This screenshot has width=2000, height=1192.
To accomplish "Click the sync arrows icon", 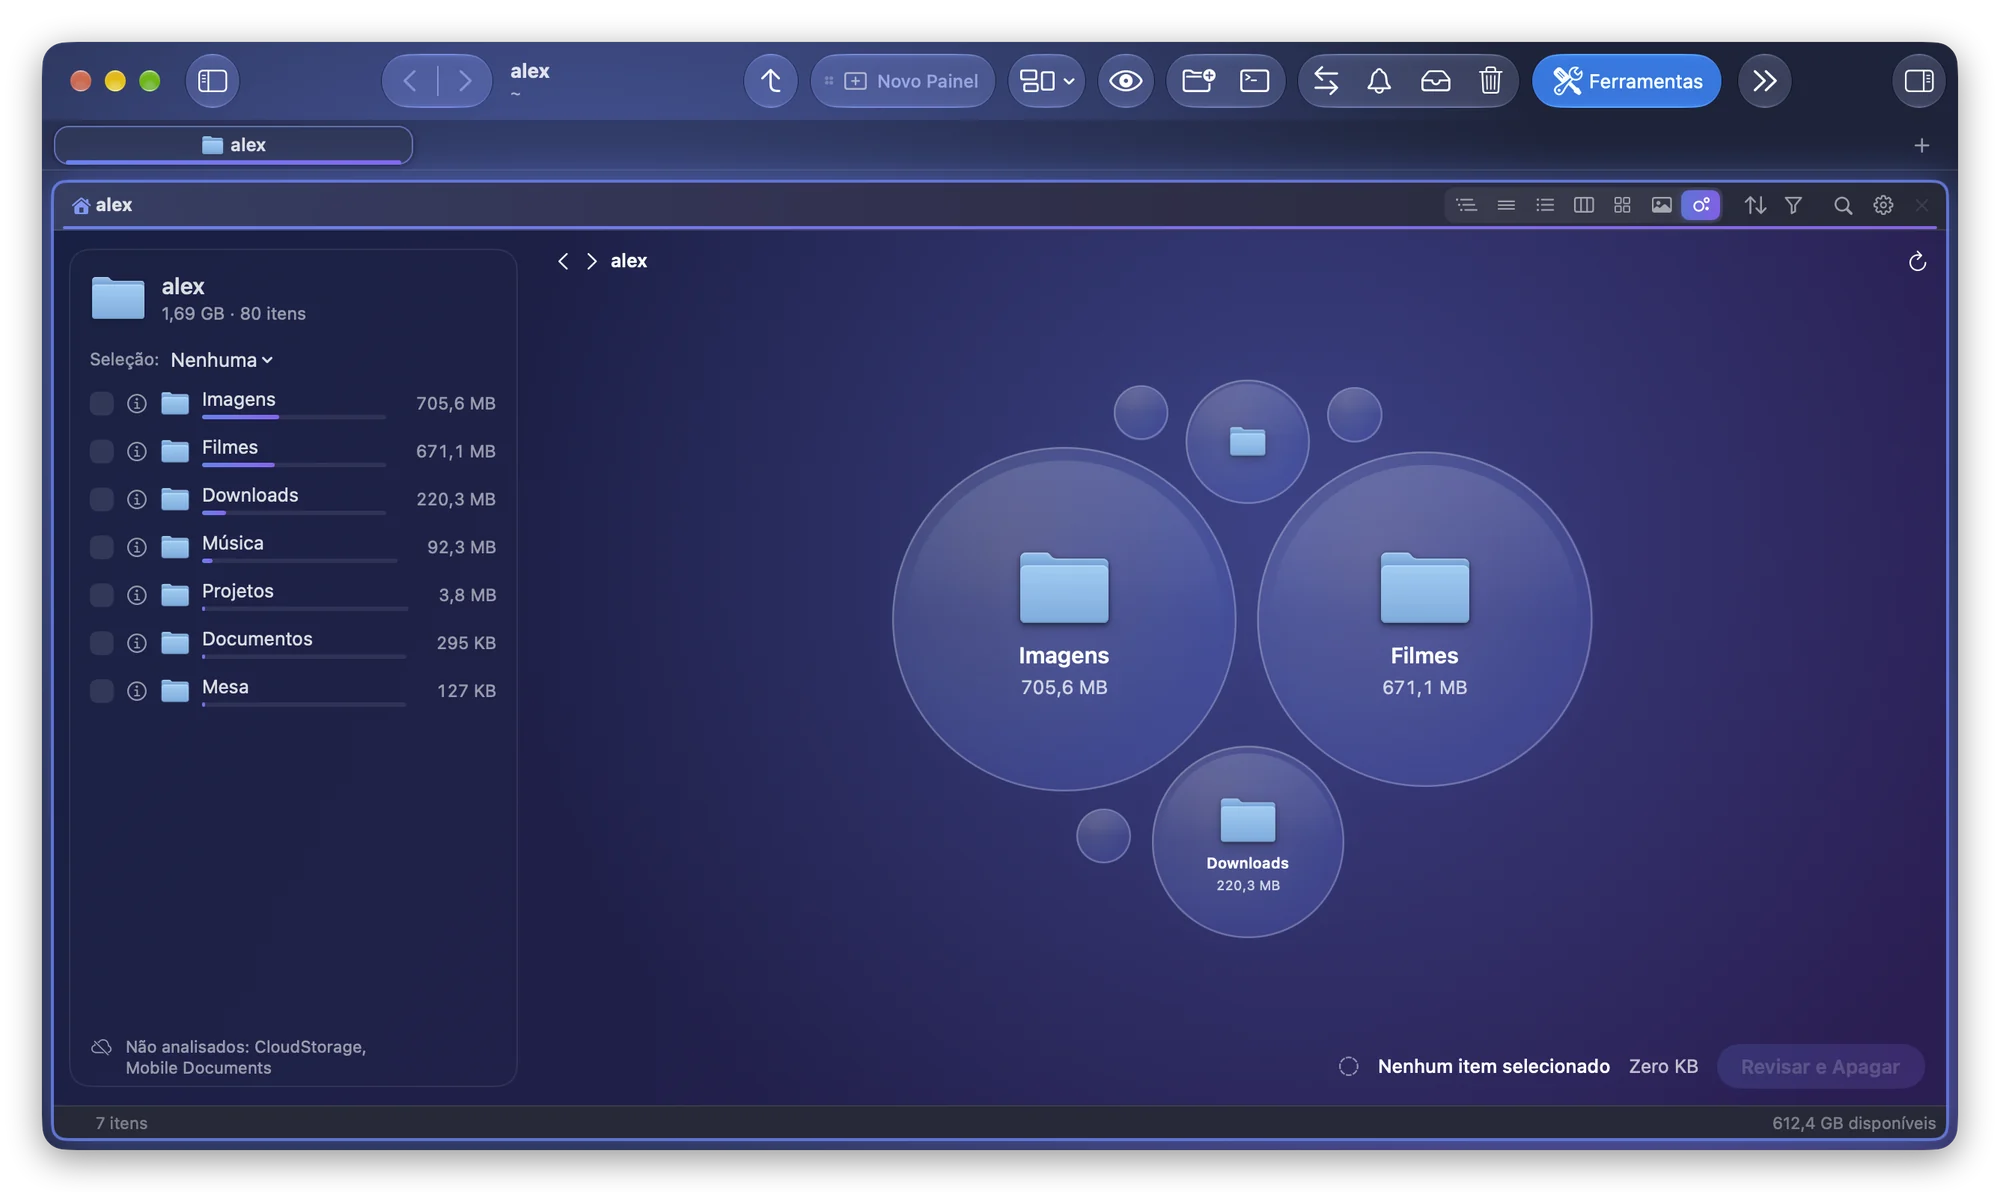I will [1326, 81].
